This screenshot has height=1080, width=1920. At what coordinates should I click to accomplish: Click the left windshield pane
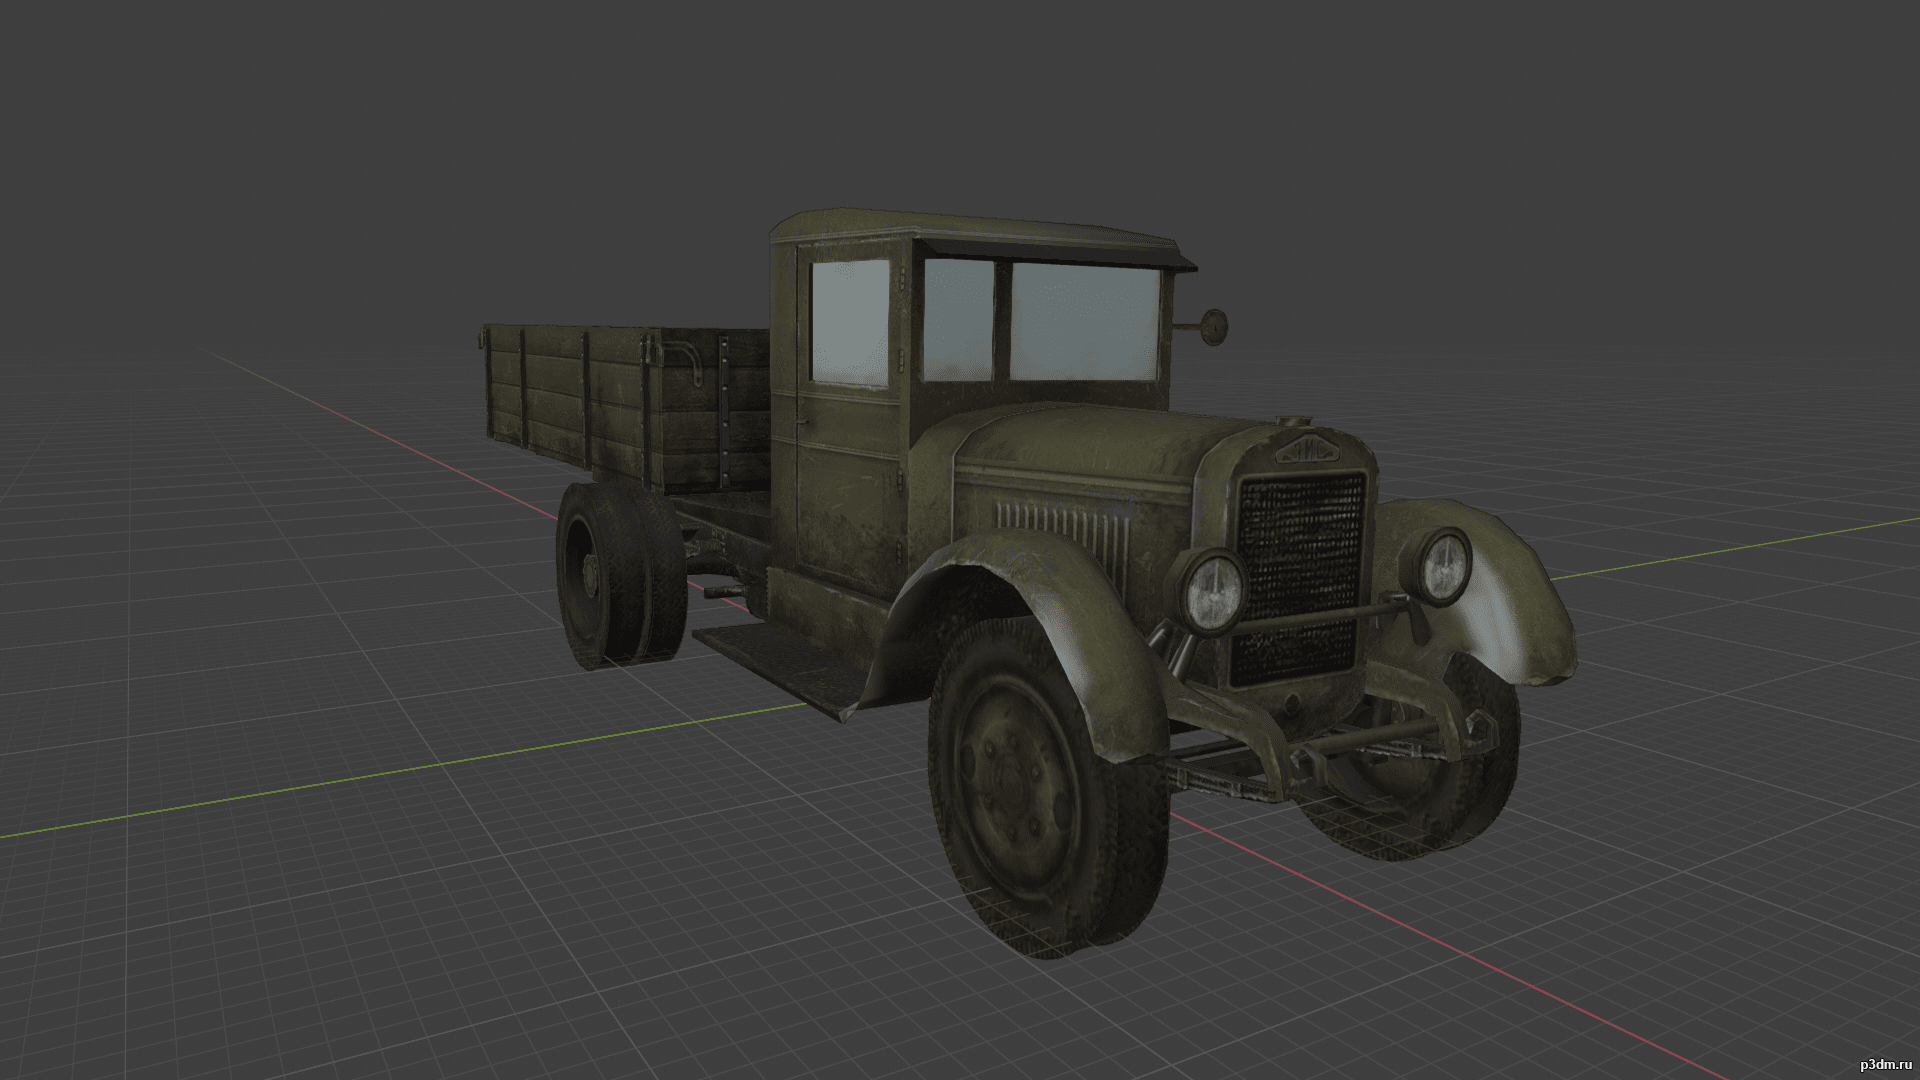[958, 320]
